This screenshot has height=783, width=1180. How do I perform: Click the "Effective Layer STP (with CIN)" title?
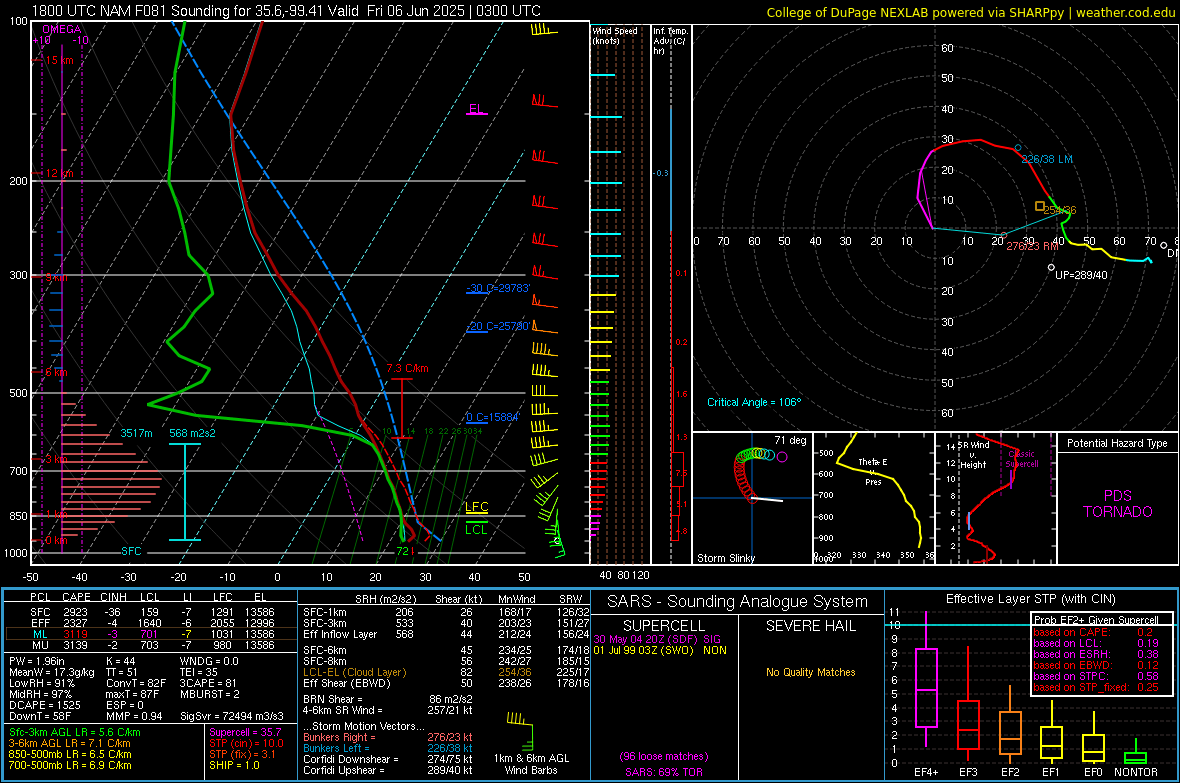click(x=1030, y=599)
